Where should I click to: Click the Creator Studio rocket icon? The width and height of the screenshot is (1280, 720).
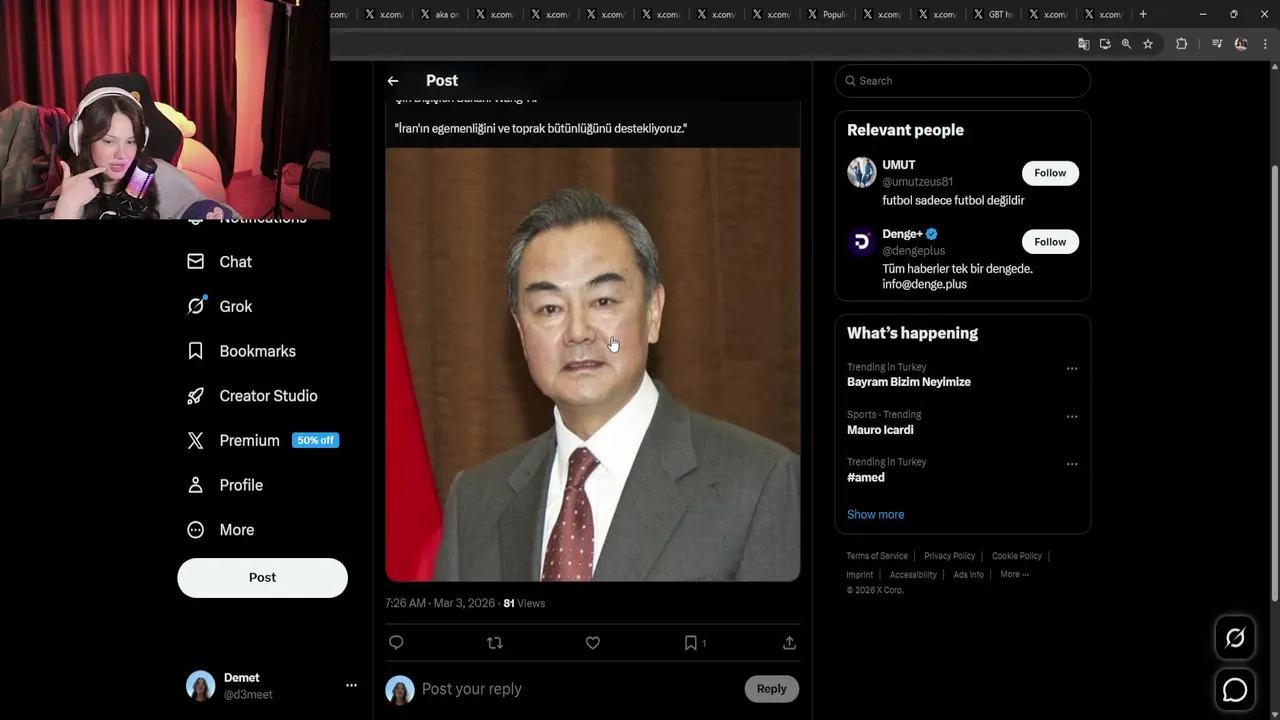[x=196, y=396]
